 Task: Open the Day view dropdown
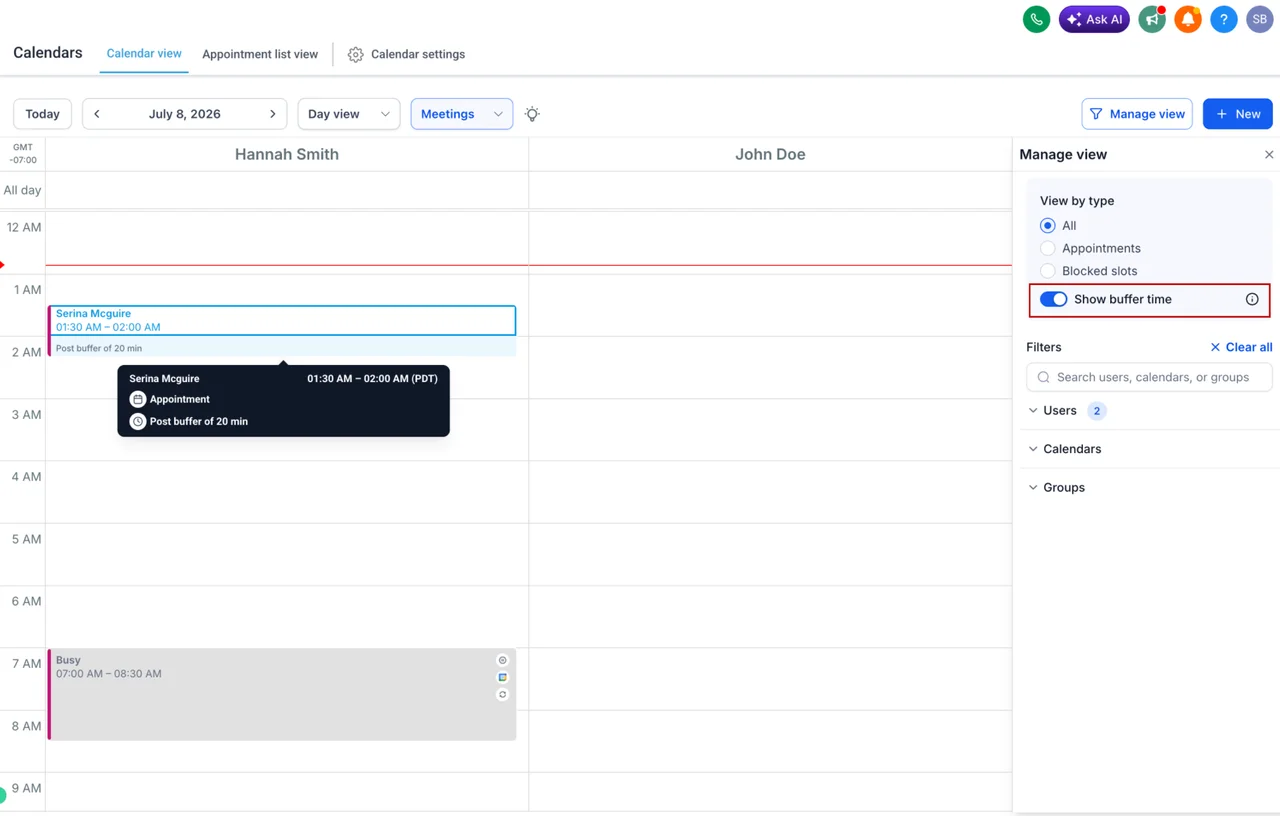(349, 114)
